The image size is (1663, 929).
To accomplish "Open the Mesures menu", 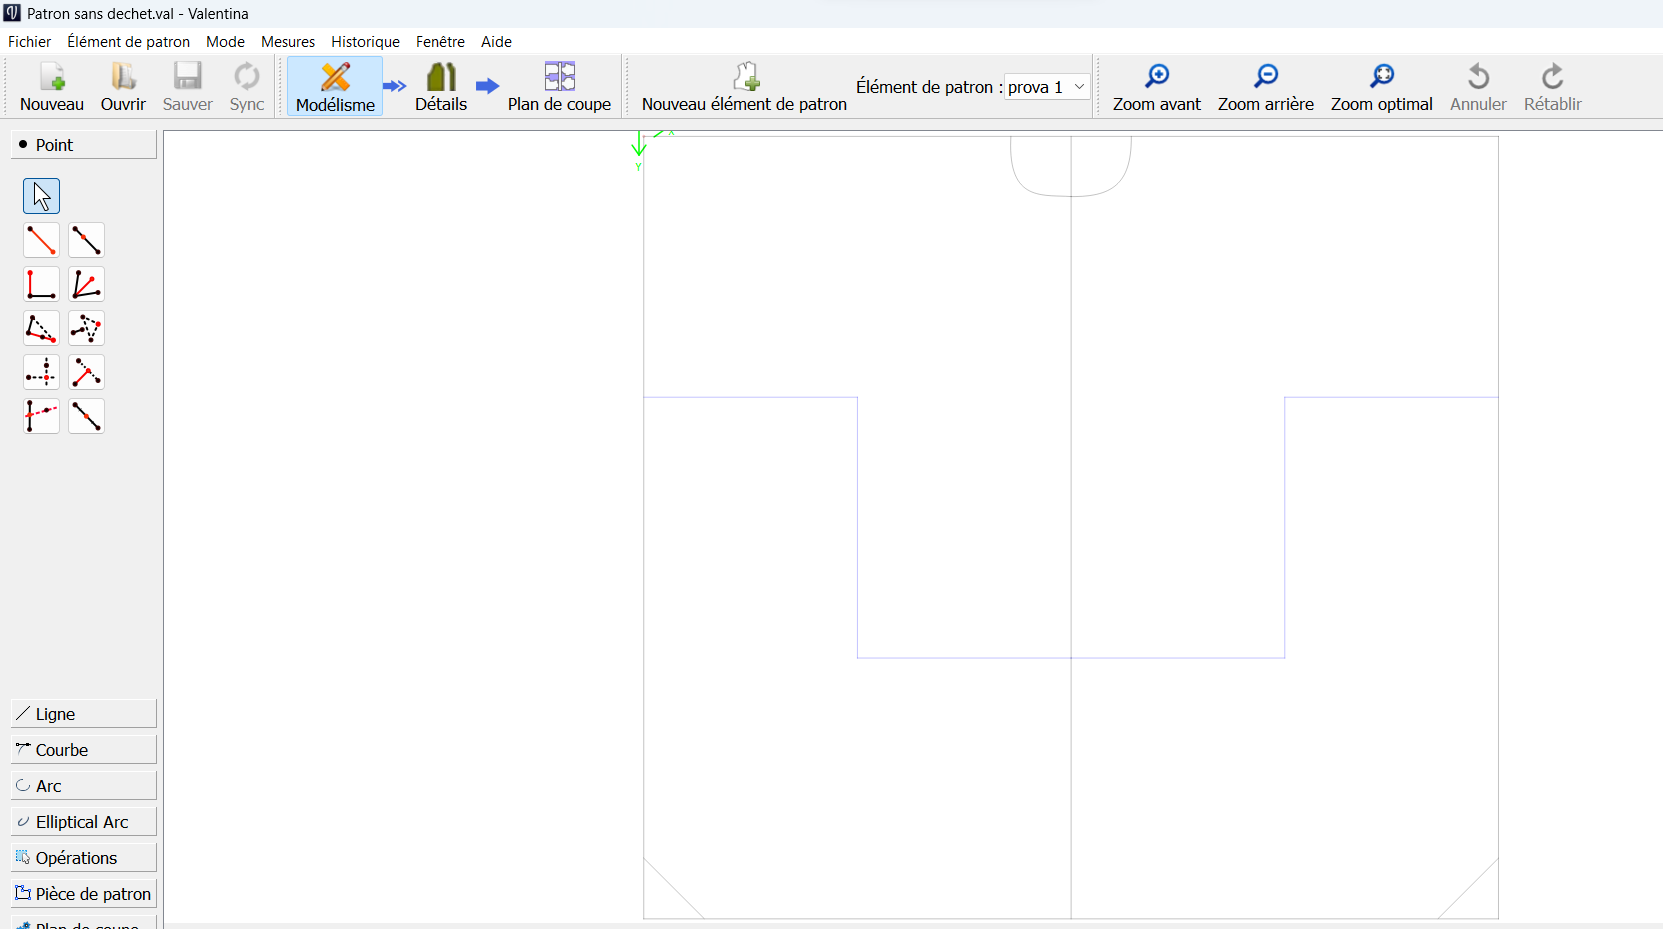I will point(288,42).
